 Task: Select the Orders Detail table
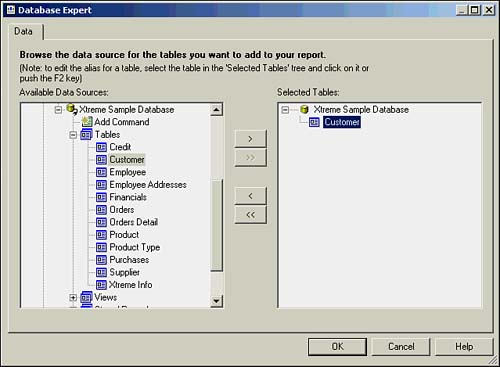coord(134,222)
